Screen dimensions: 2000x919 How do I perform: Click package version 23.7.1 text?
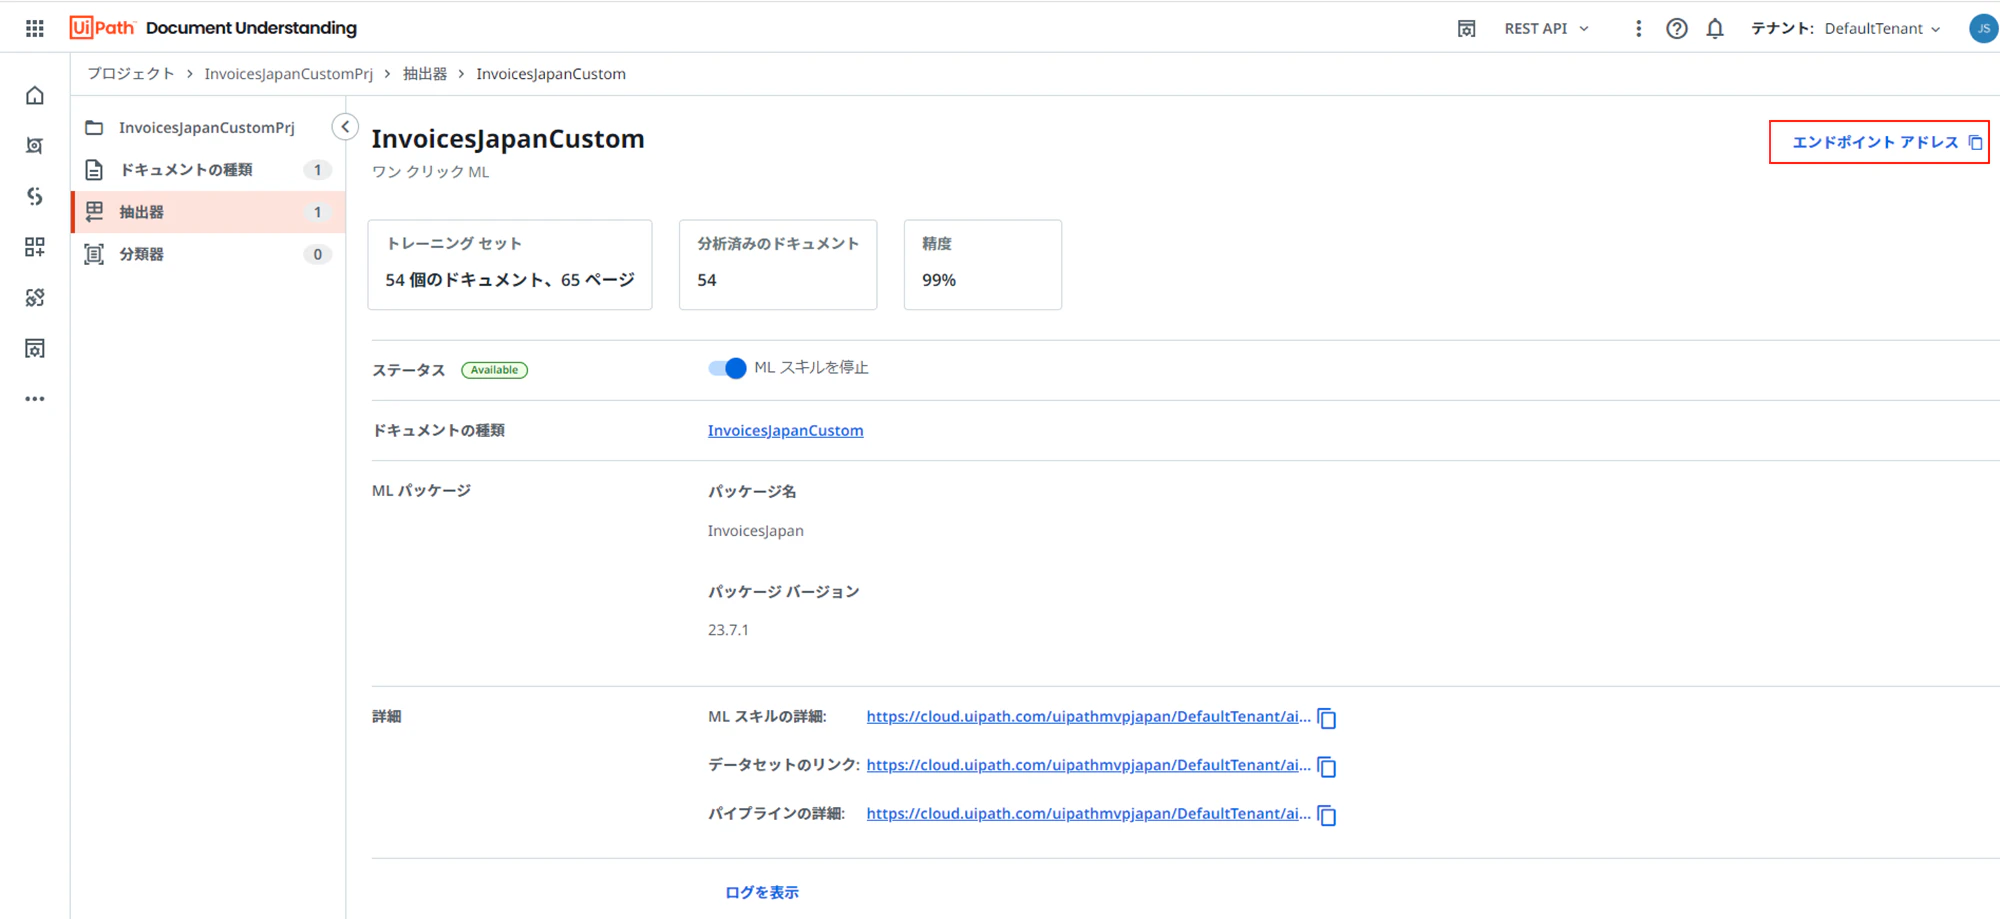click(728, 630)
